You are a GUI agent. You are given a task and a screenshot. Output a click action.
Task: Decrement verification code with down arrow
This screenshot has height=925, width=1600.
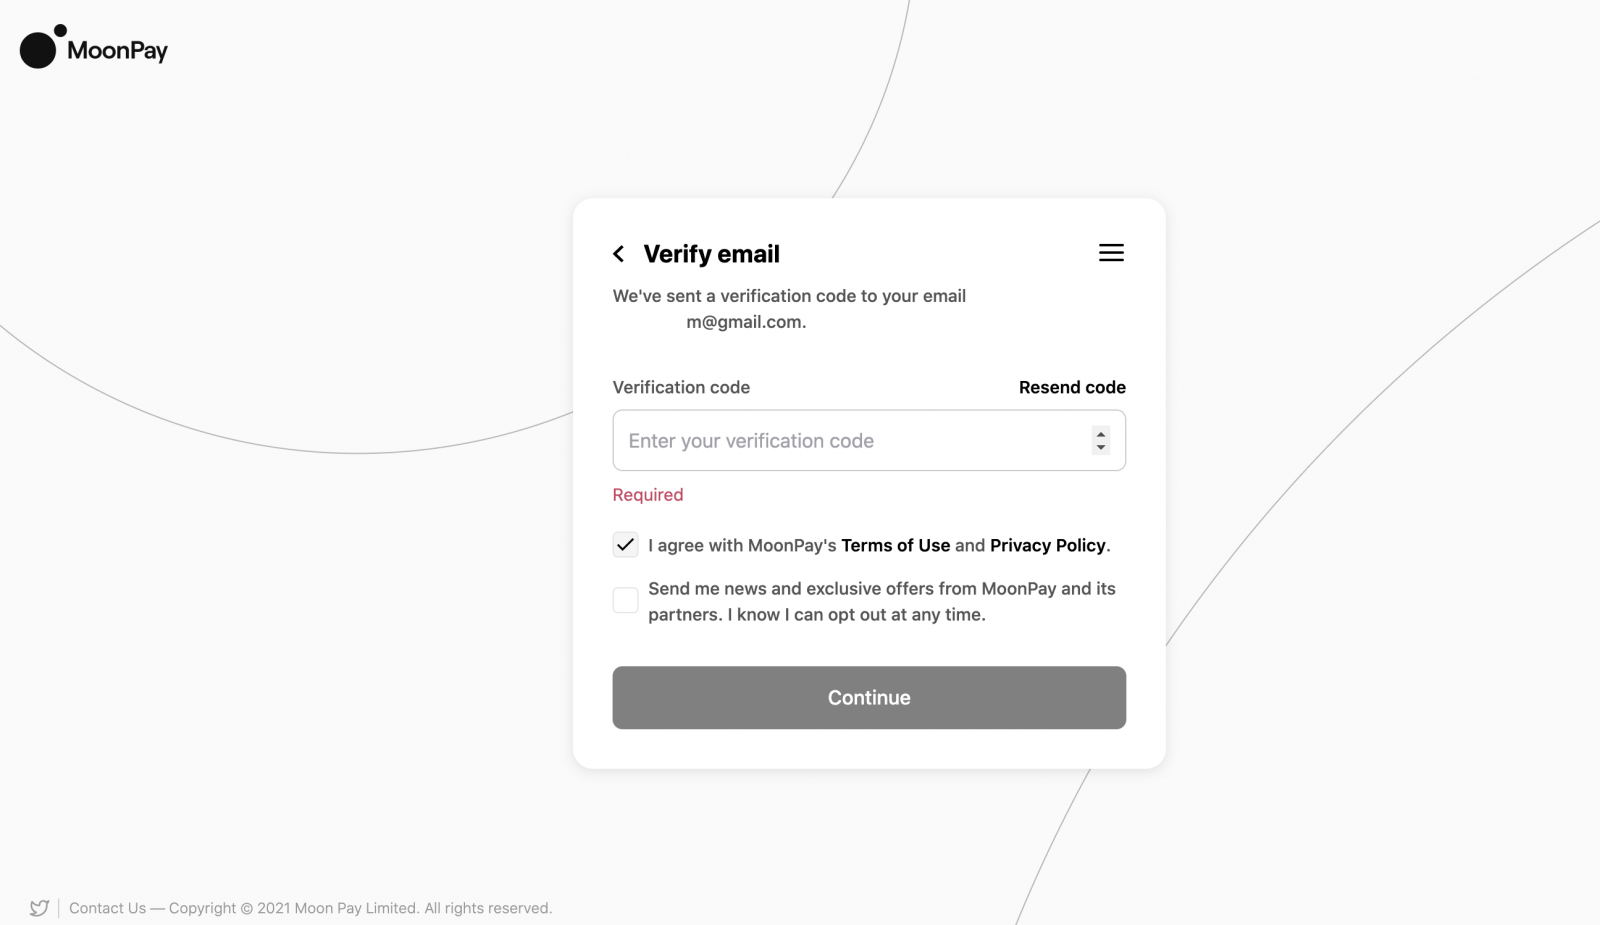(x=1101, y=447)
